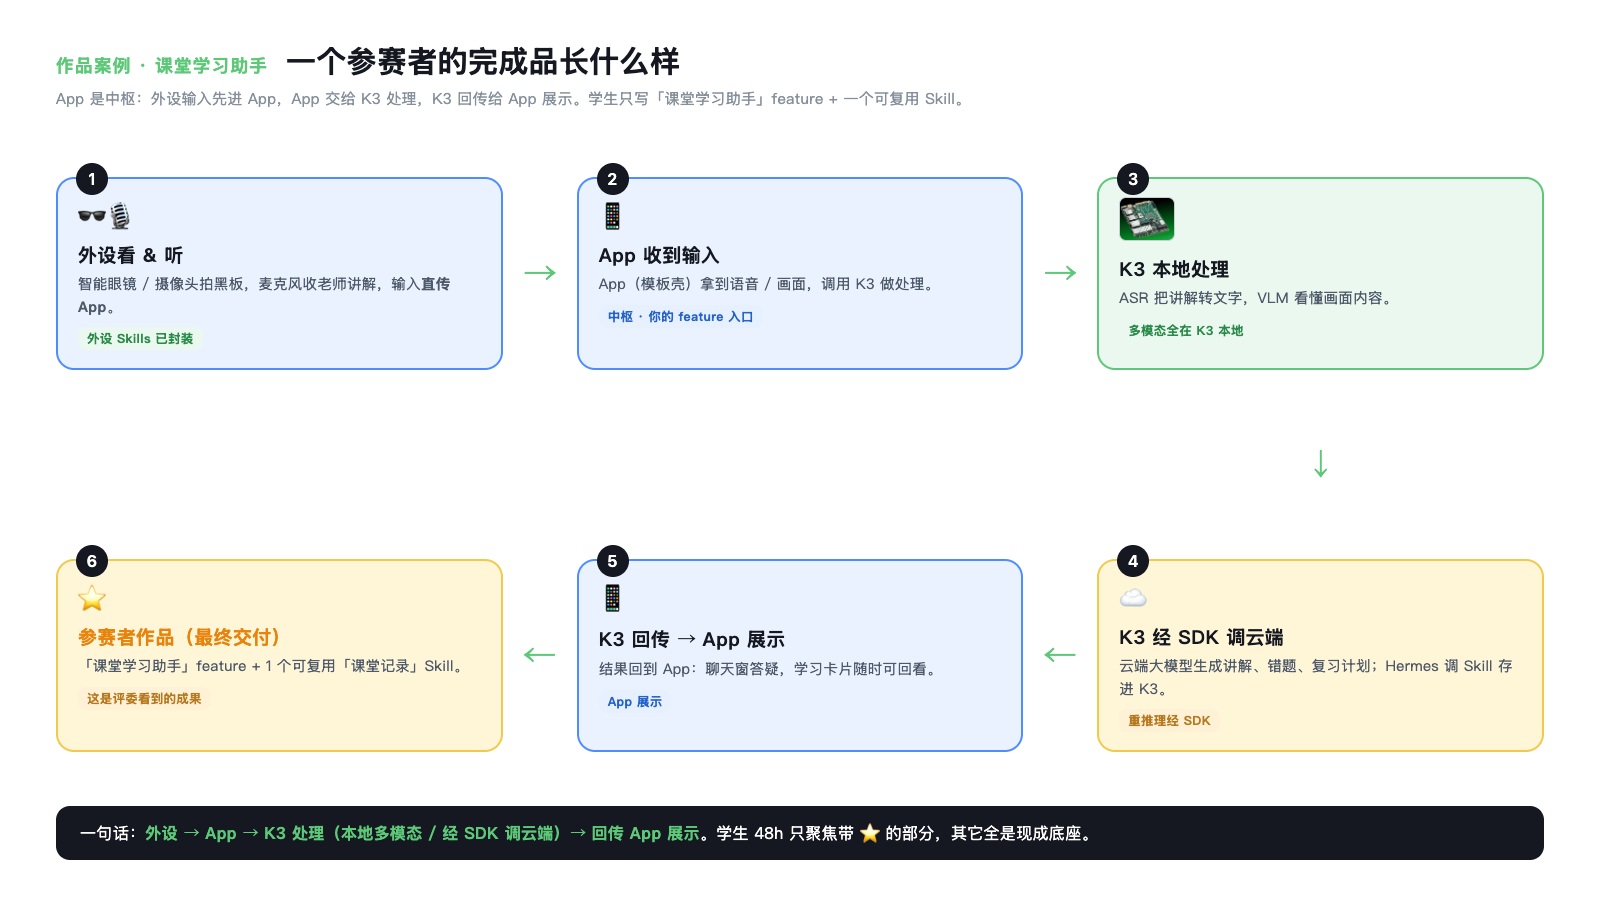The height and width of the screenshot is (900, 1600).
Task: Select the heading 外设看 & 听
Action: coord(131,256)
